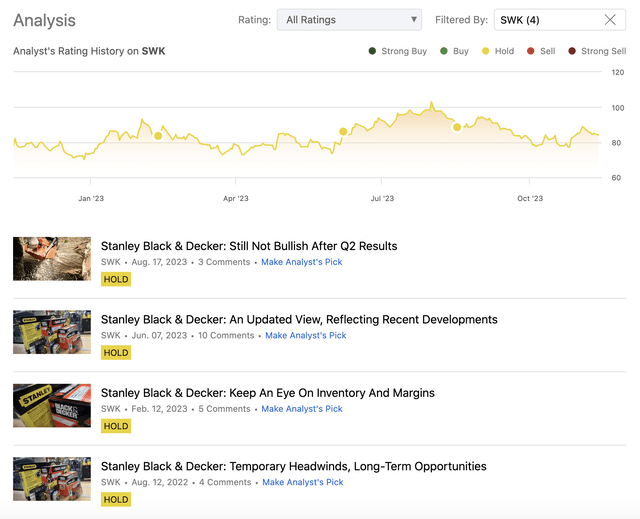Open 'Temporary Headwinds, Long-Term Opportunities' article
This screenshot has width=640, height=519.
(293, 466)
